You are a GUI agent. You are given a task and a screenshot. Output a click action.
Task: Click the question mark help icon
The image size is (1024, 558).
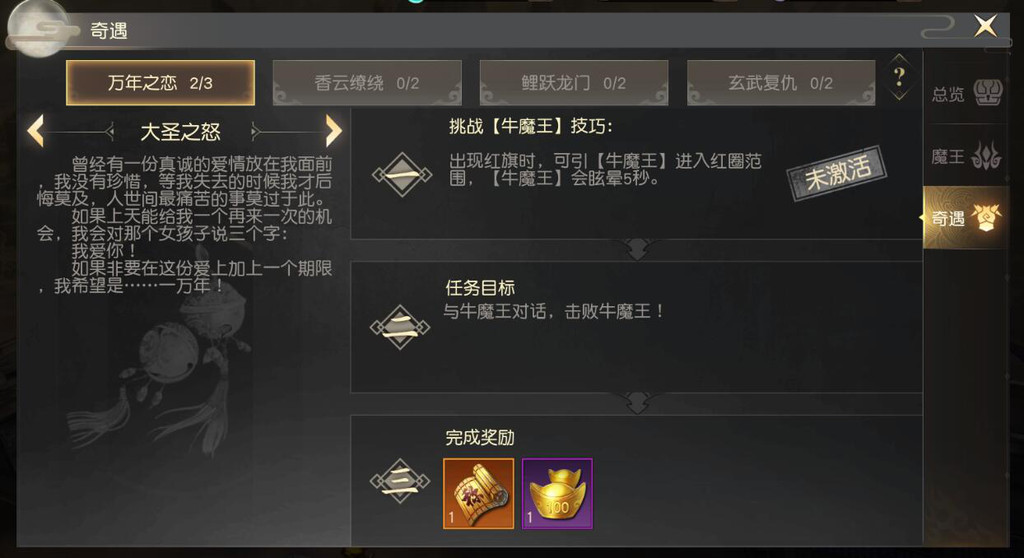pos(899,77)
